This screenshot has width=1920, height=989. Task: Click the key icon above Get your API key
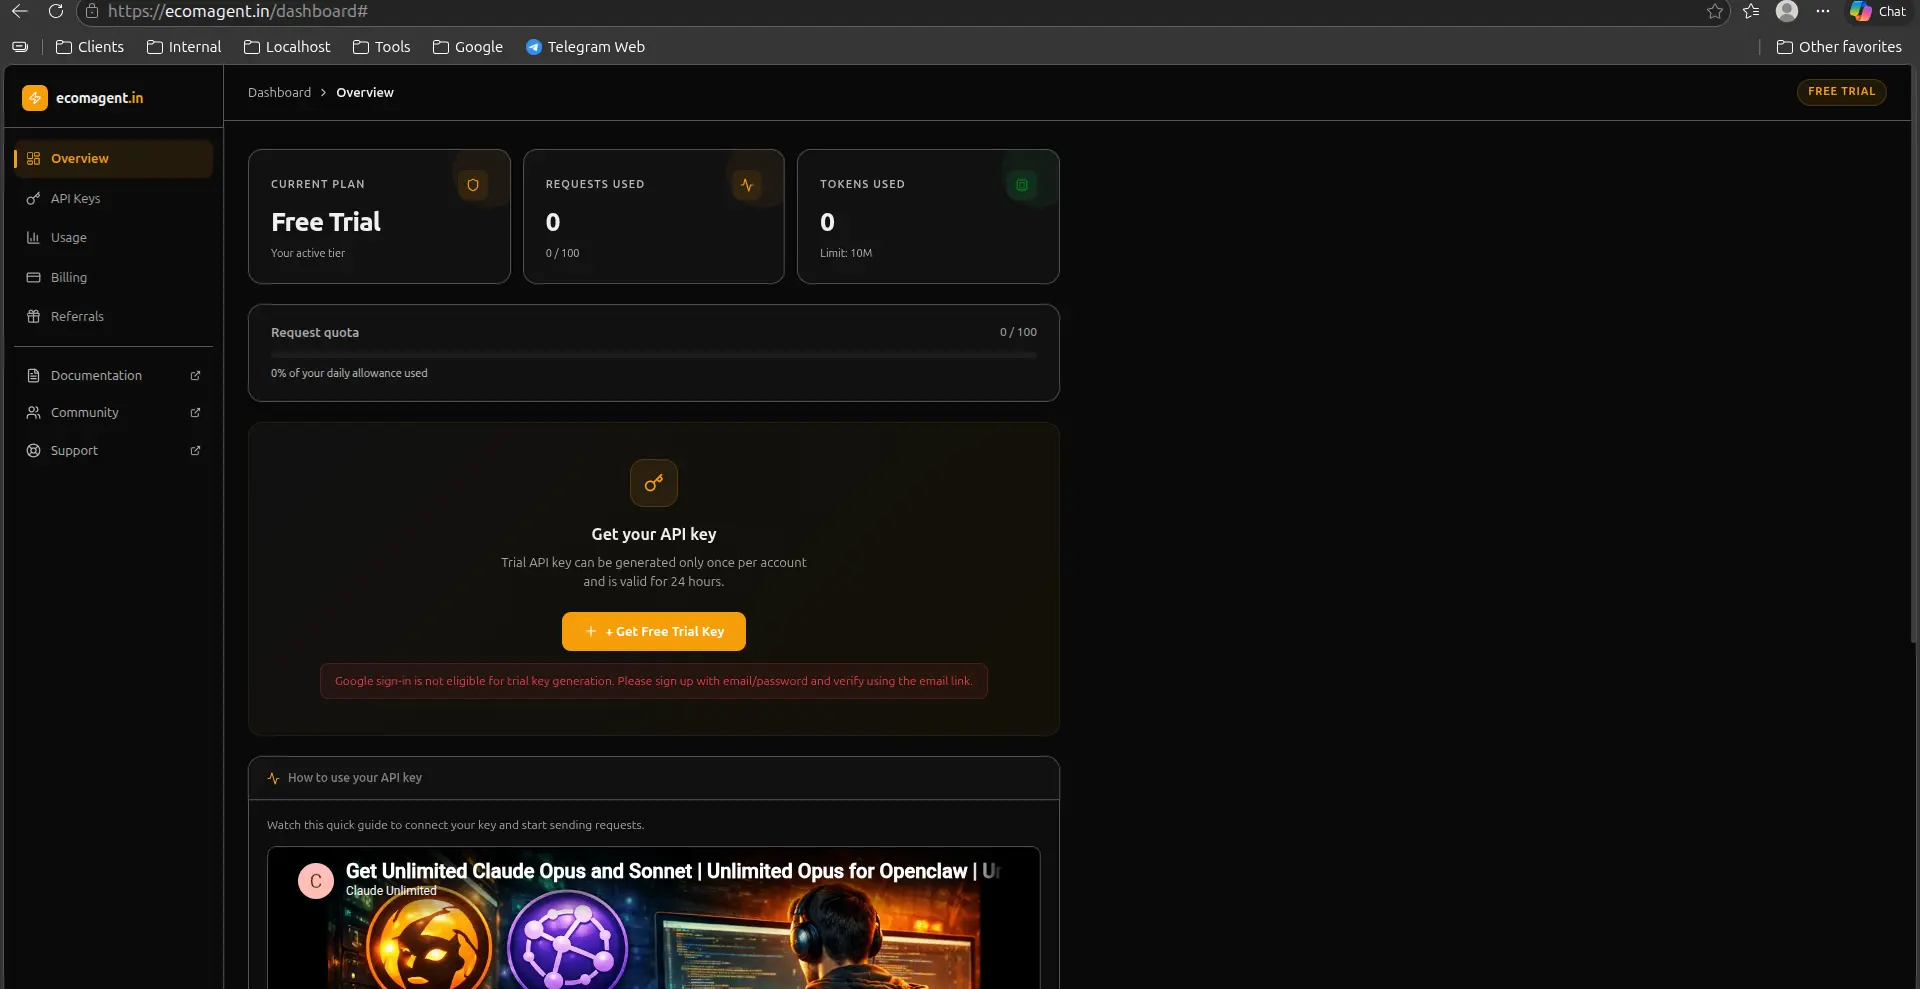[x=654, y=483]
